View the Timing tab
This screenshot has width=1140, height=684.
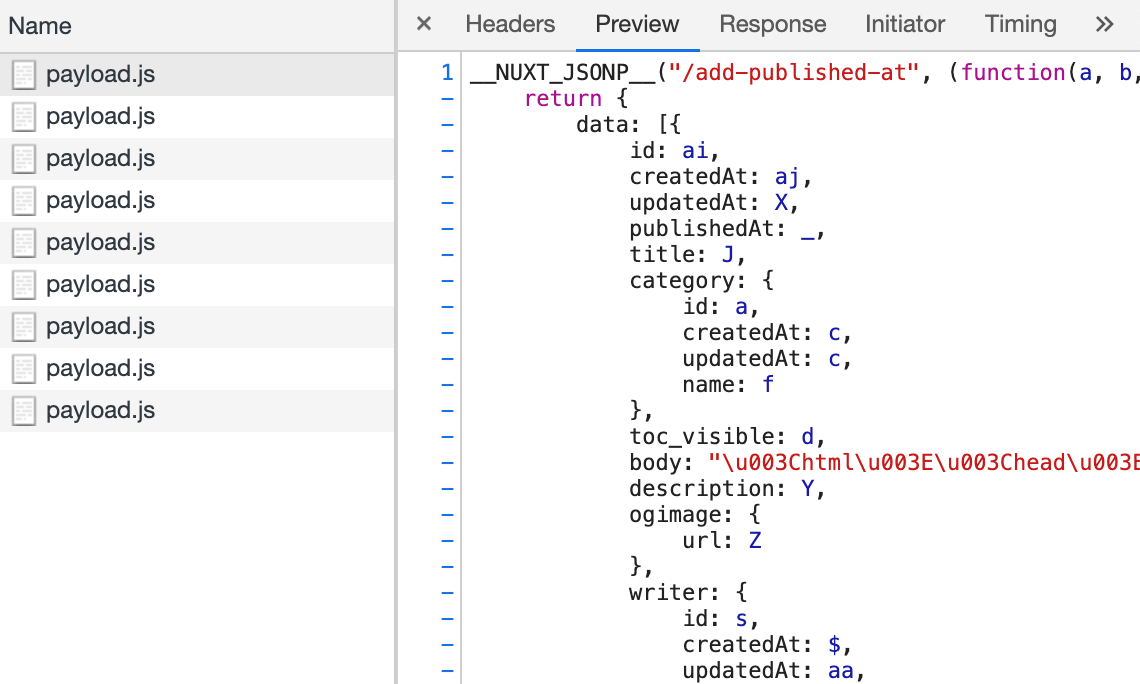(x=1020, y=24)
